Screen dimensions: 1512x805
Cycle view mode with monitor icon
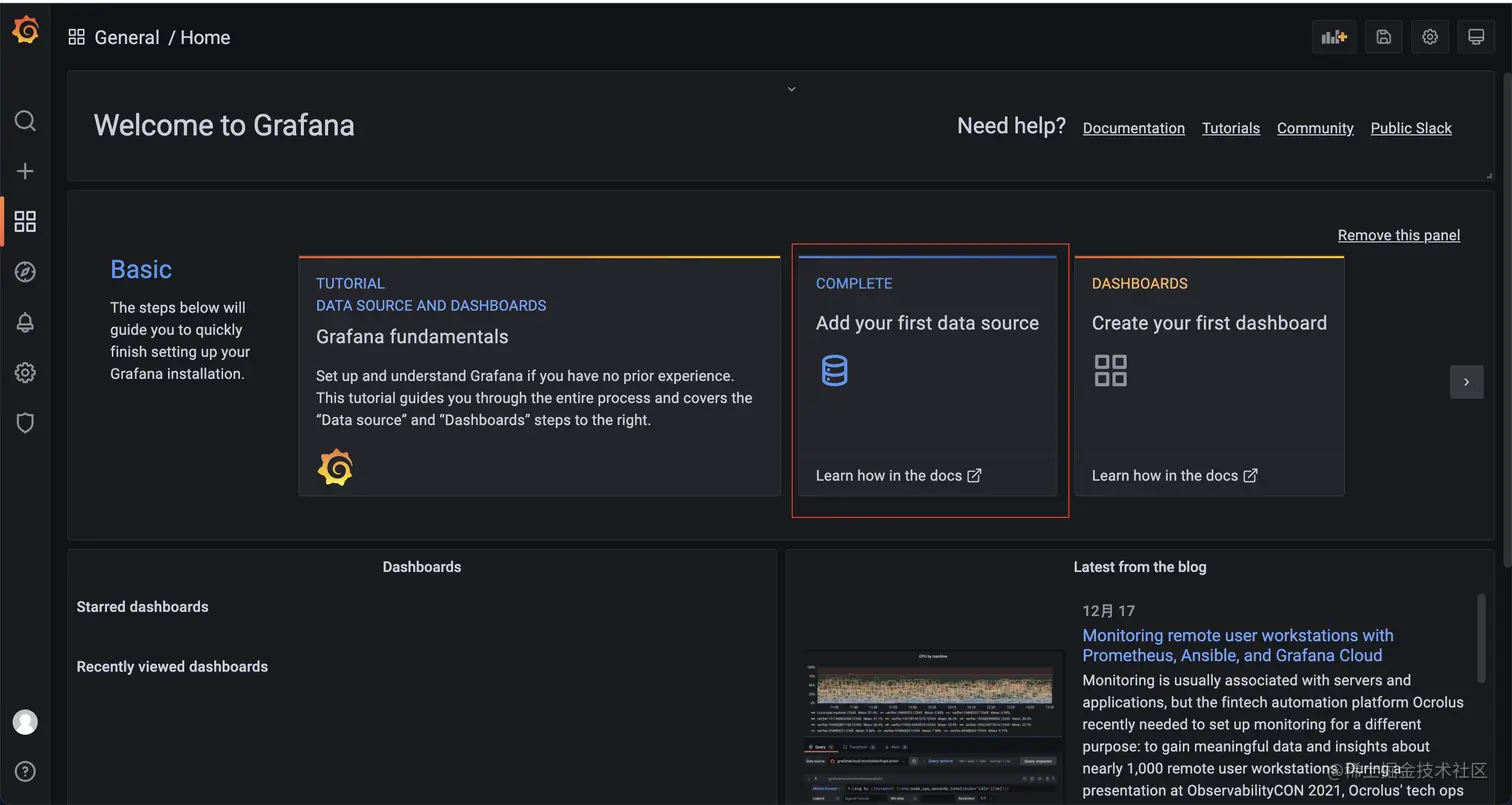(1476, 37)
